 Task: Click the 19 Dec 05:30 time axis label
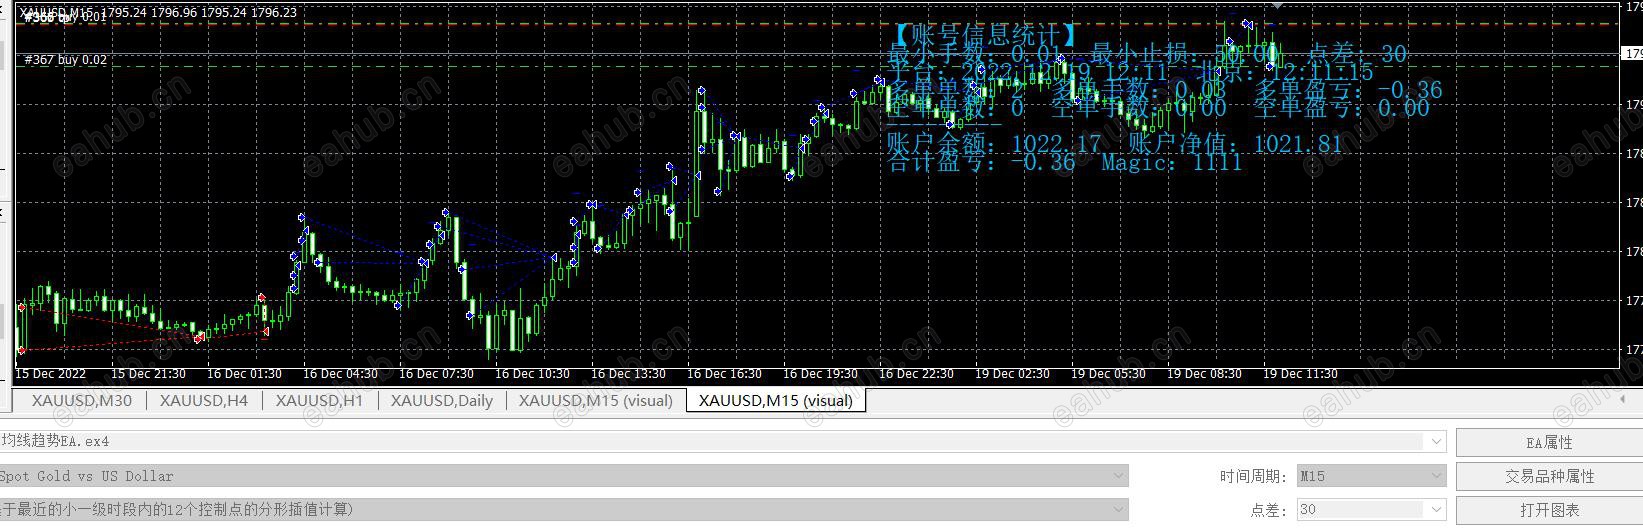[1108, 374]
